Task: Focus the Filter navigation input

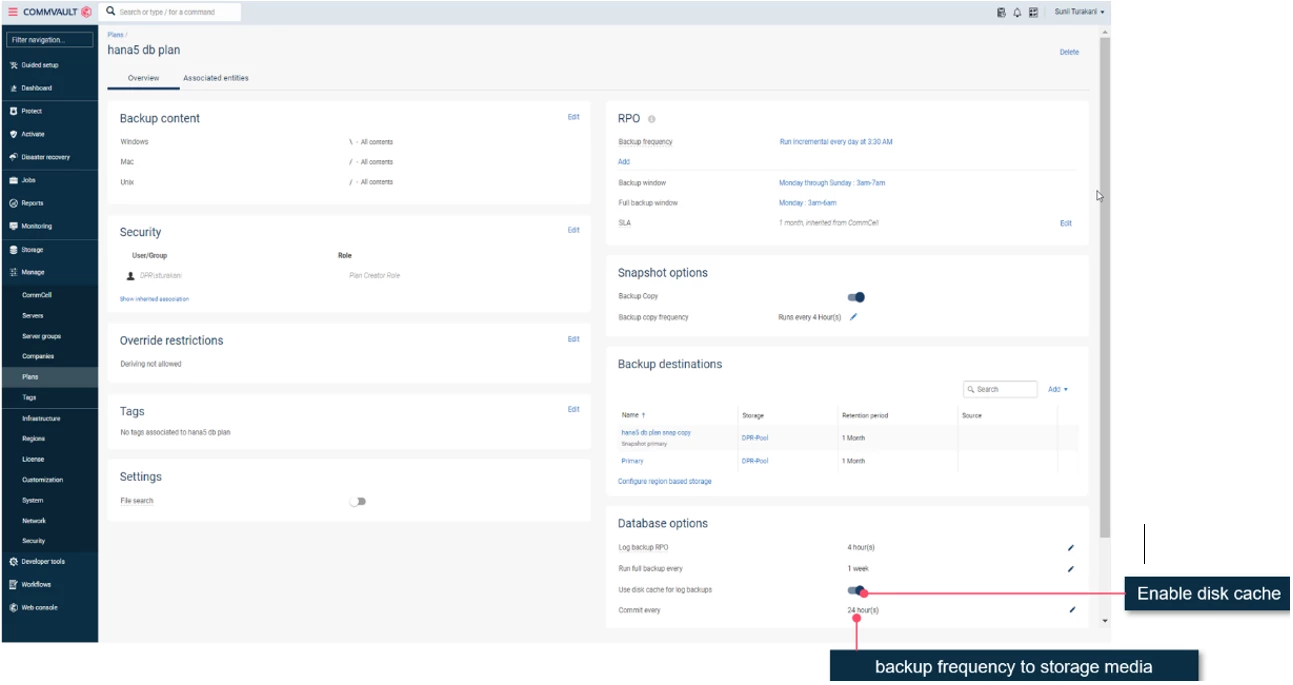Action: coord(50,40)
